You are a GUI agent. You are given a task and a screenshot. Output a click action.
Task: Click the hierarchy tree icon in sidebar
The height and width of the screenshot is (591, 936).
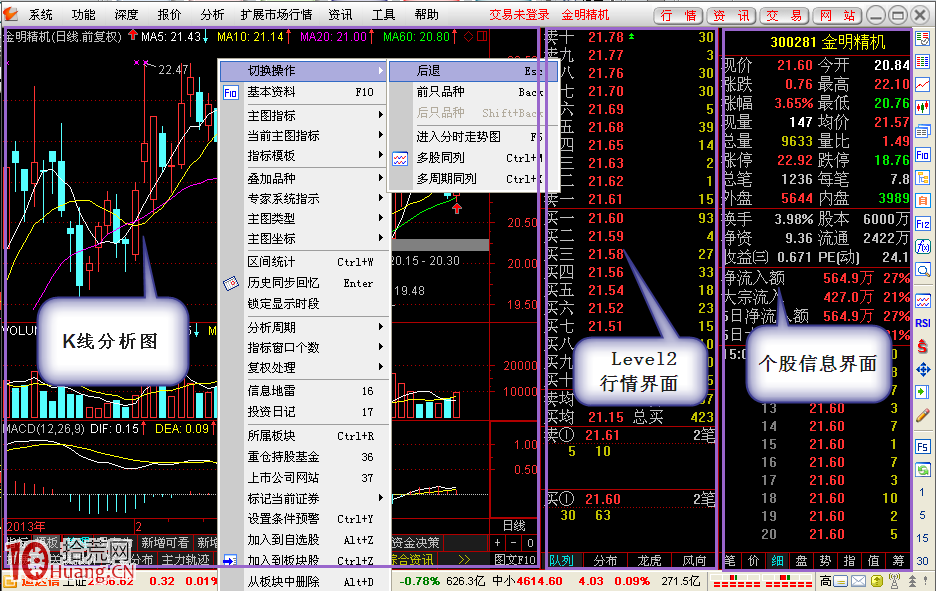(923, 178)
